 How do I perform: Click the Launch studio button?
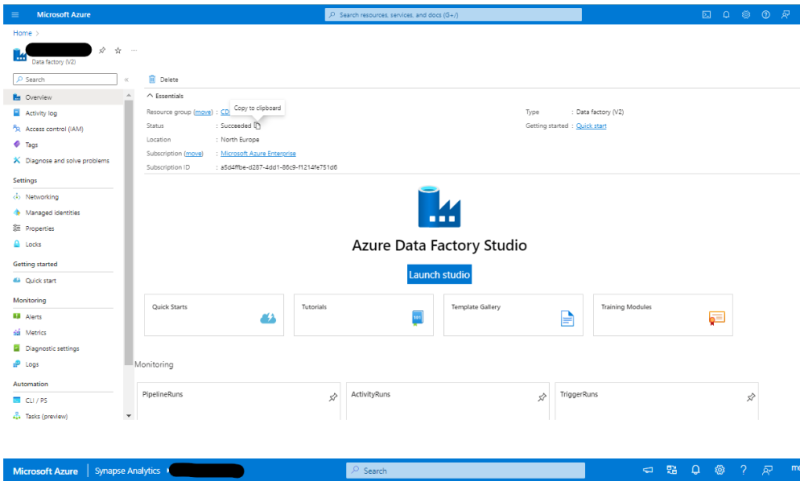[x=439, y=274]
